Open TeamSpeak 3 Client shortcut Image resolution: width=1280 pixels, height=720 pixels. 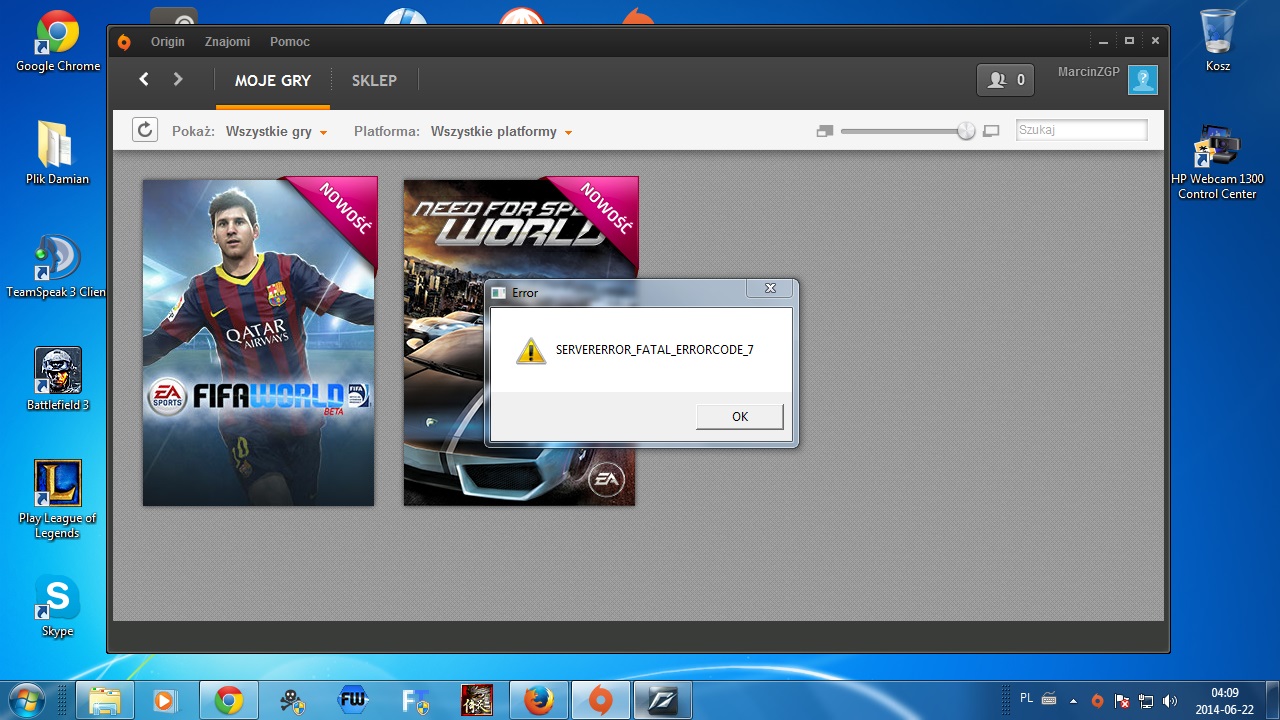pos(57,267)
